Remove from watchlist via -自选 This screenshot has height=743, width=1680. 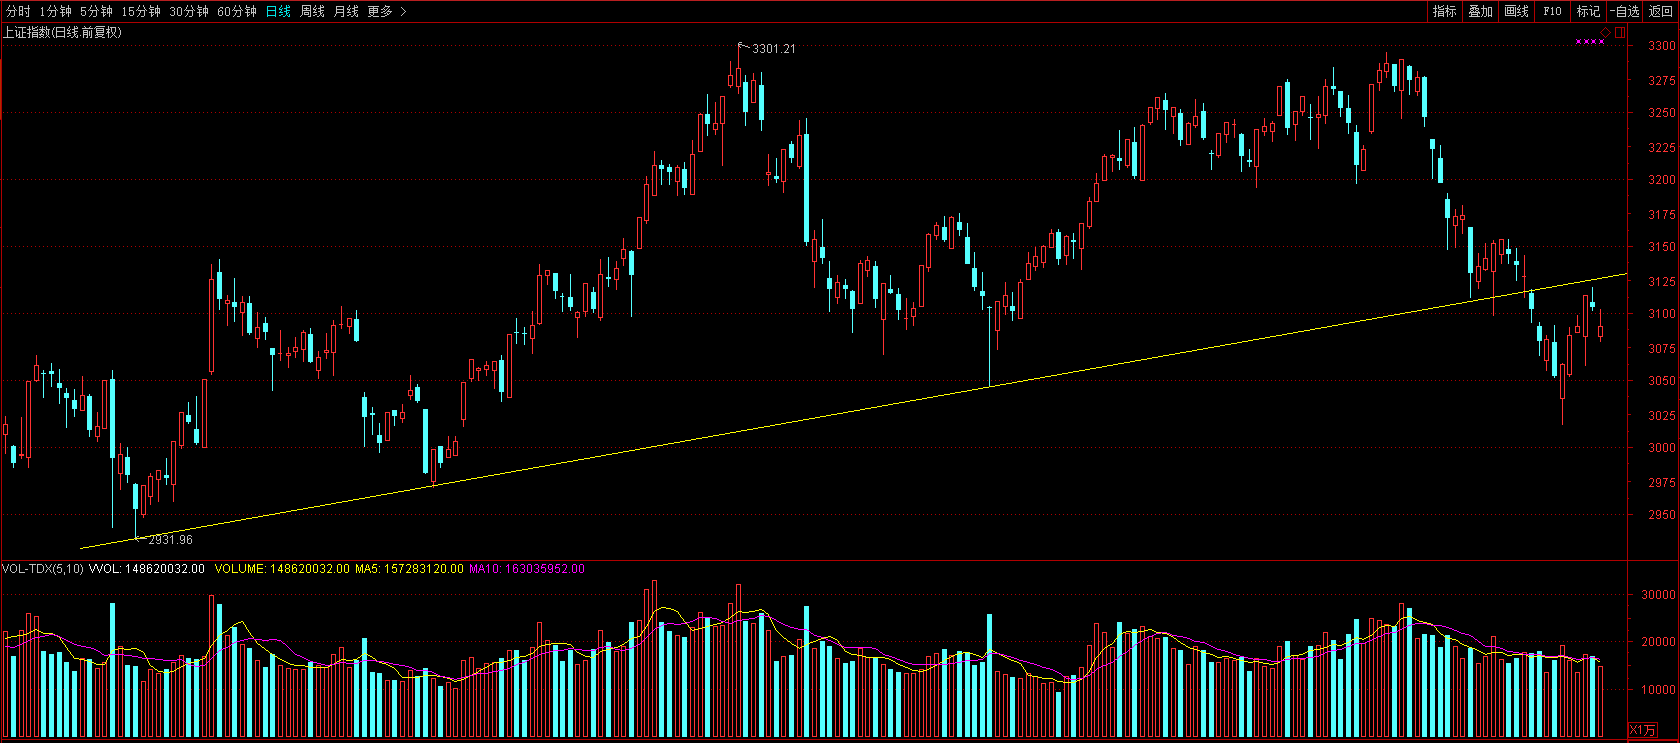tap(1625, 11)
